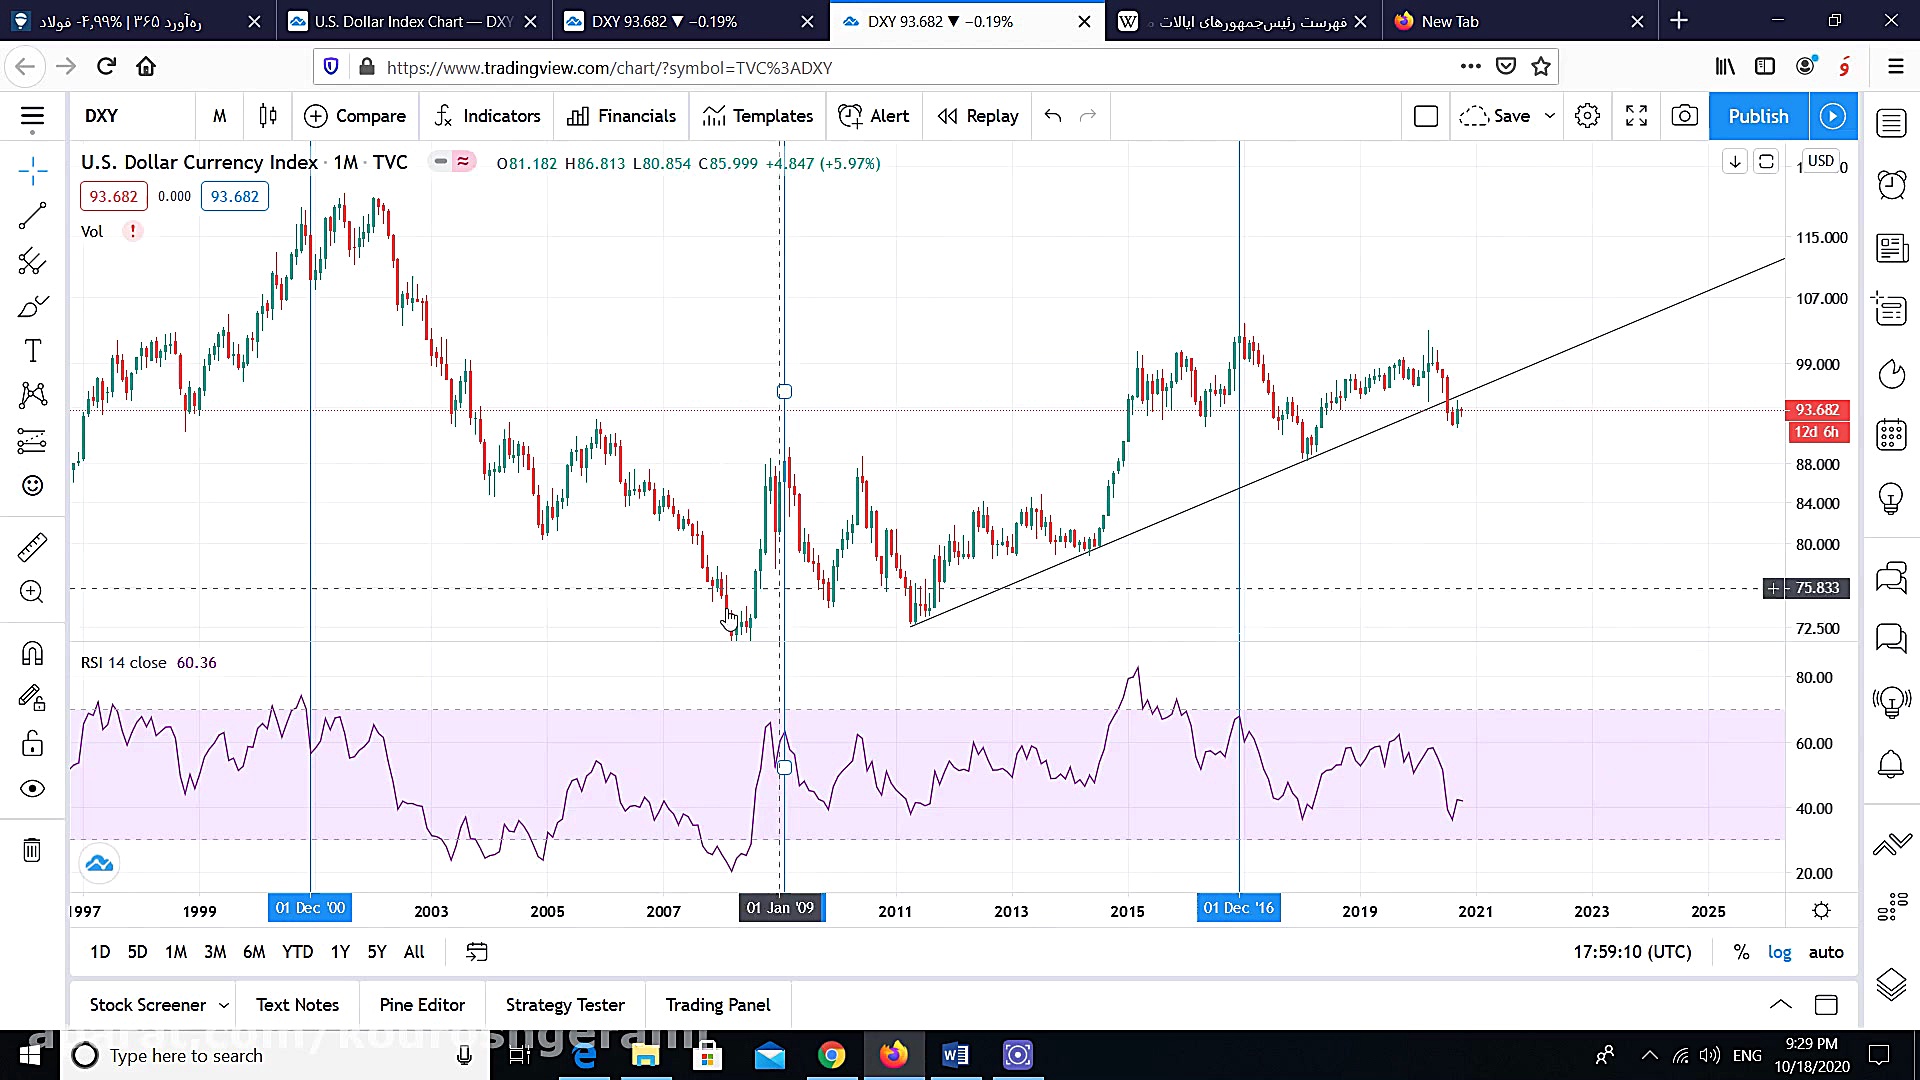The image size is (1920, 1080).
Task: Click the 01 Dec '16 timeline marker
Action: click(1238, 908)
